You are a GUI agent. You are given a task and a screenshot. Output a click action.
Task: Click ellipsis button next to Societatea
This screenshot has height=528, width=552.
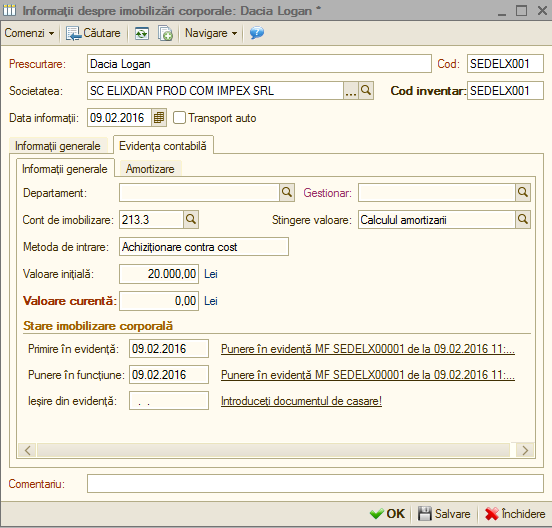tap(351, 91)
